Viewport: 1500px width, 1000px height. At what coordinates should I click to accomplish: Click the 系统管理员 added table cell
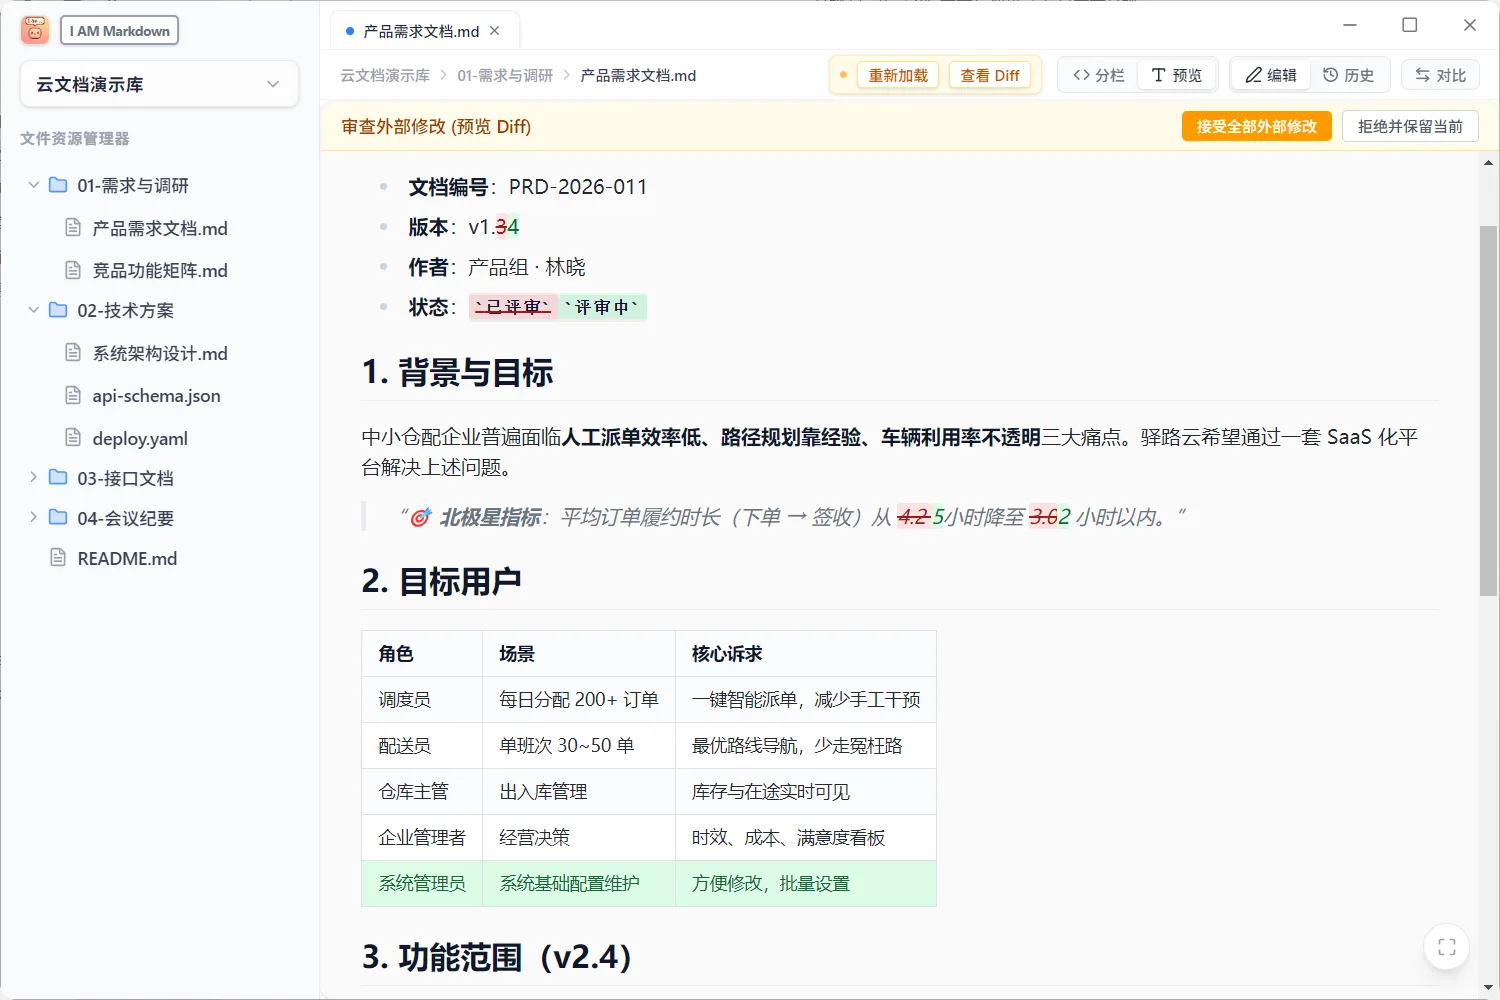(x=422, y=884)
